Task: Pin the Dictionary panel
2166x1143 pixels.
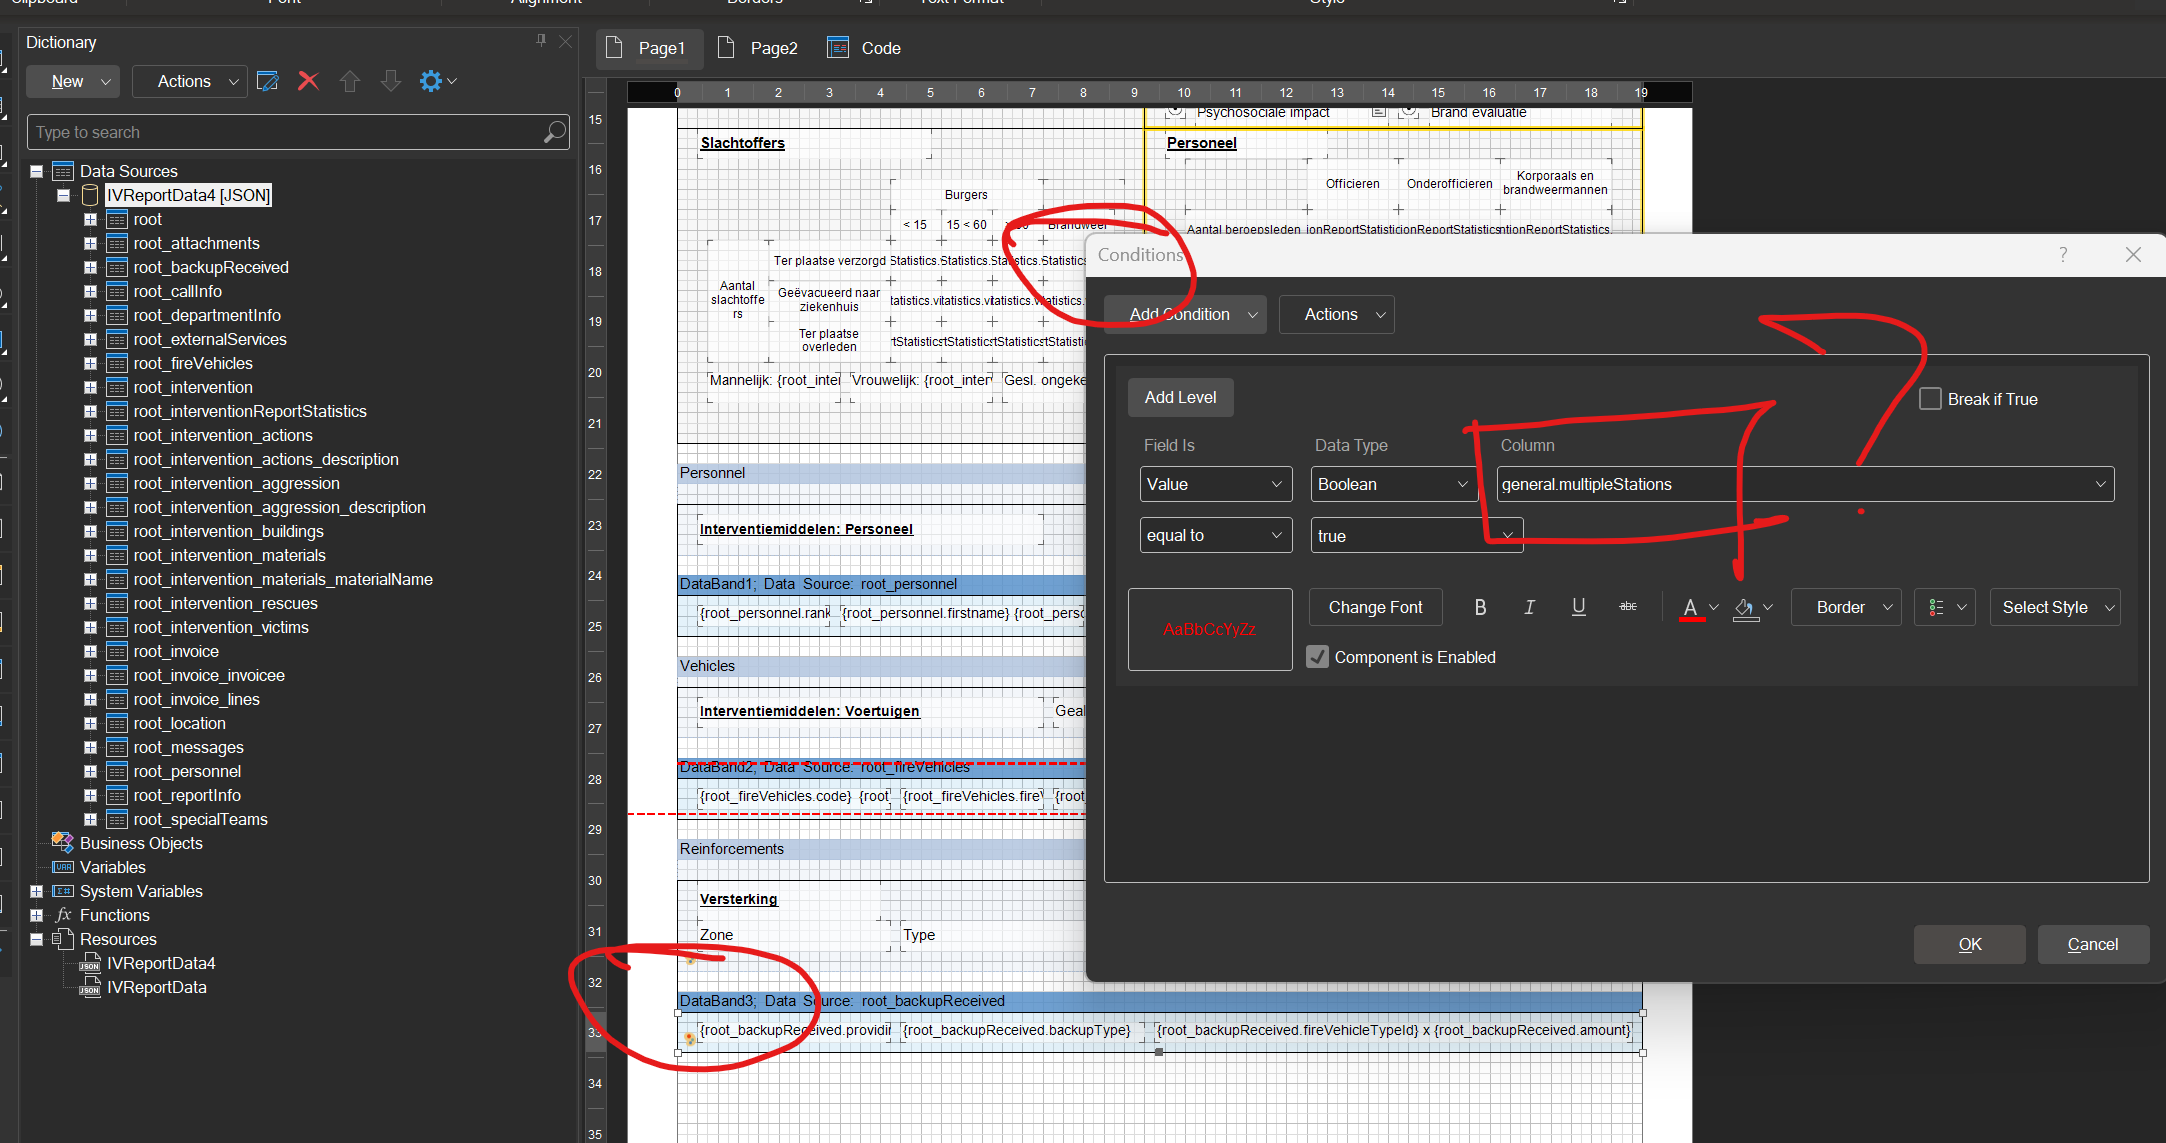Action: pyautogui.click(x=541, y=40)
